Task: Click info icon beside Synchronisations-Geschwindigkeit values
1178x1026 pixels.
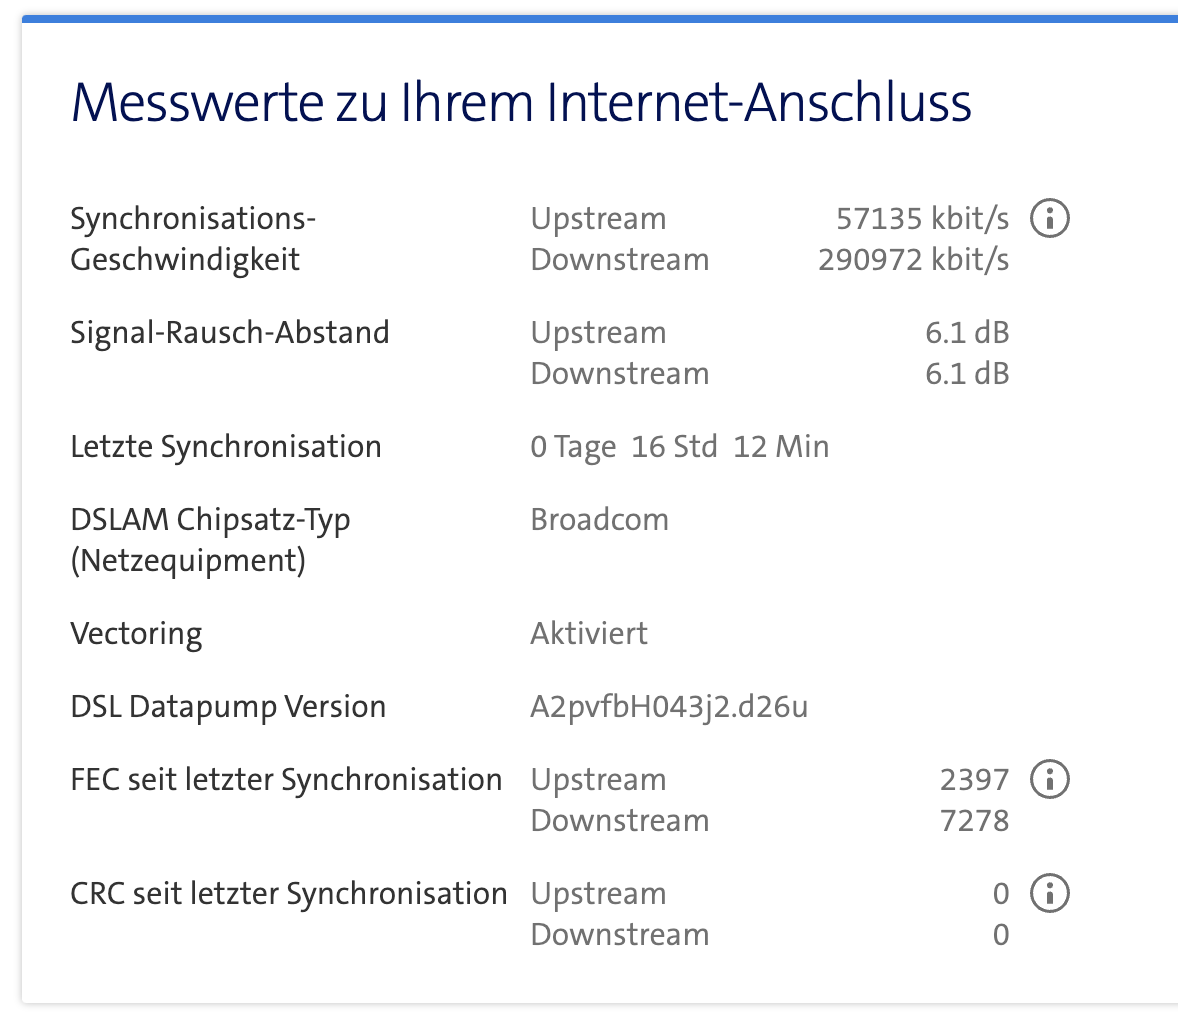Action: coord(1049,218)
